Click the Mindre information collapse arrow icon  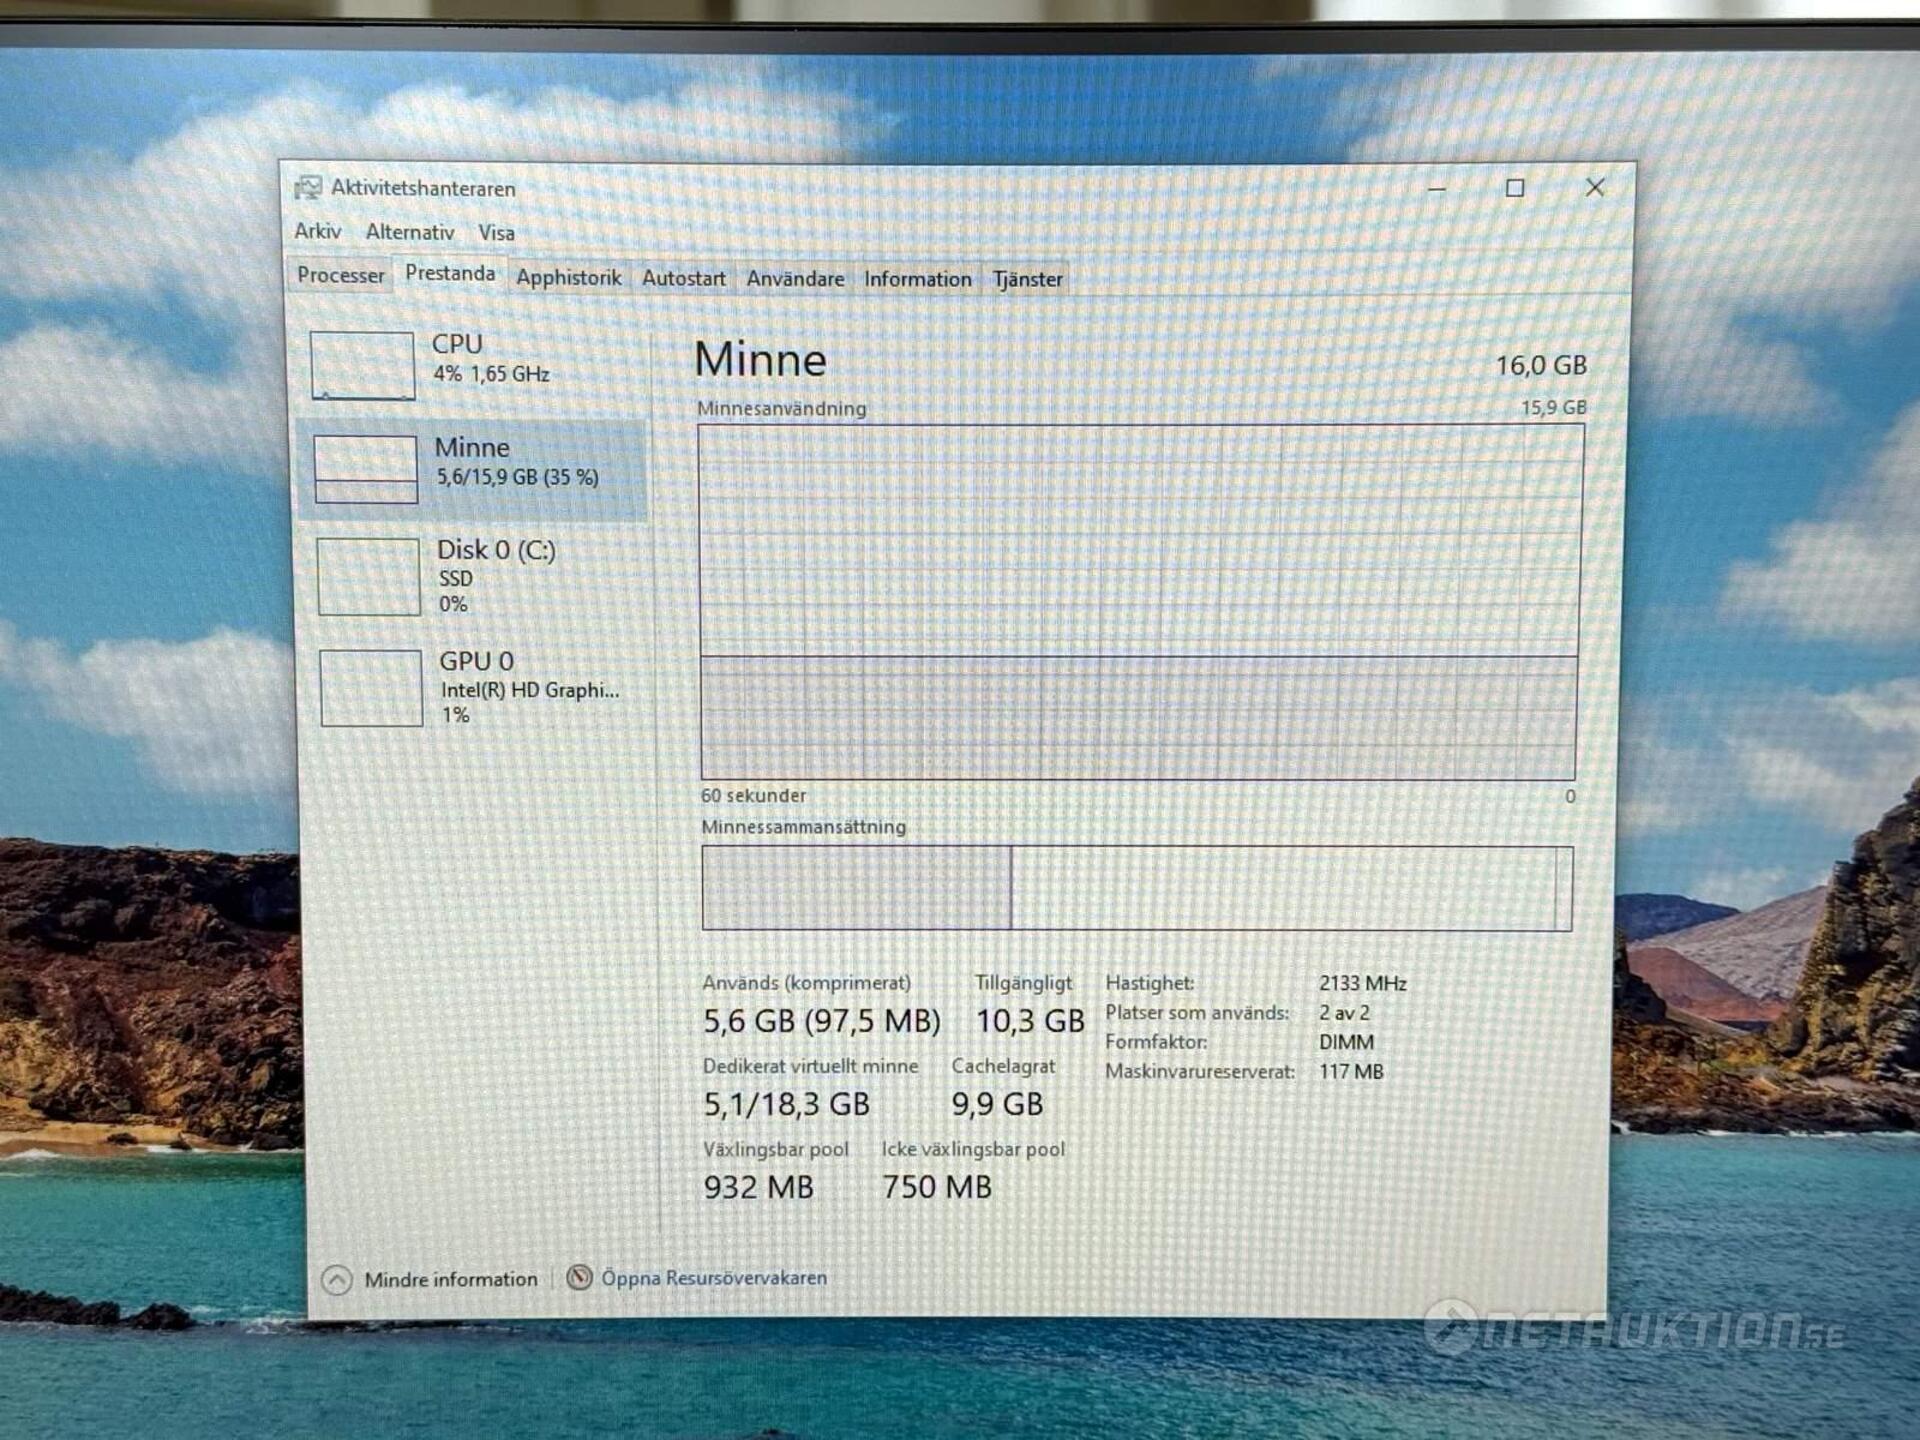pyautogui.click(x=337, y=1280)
